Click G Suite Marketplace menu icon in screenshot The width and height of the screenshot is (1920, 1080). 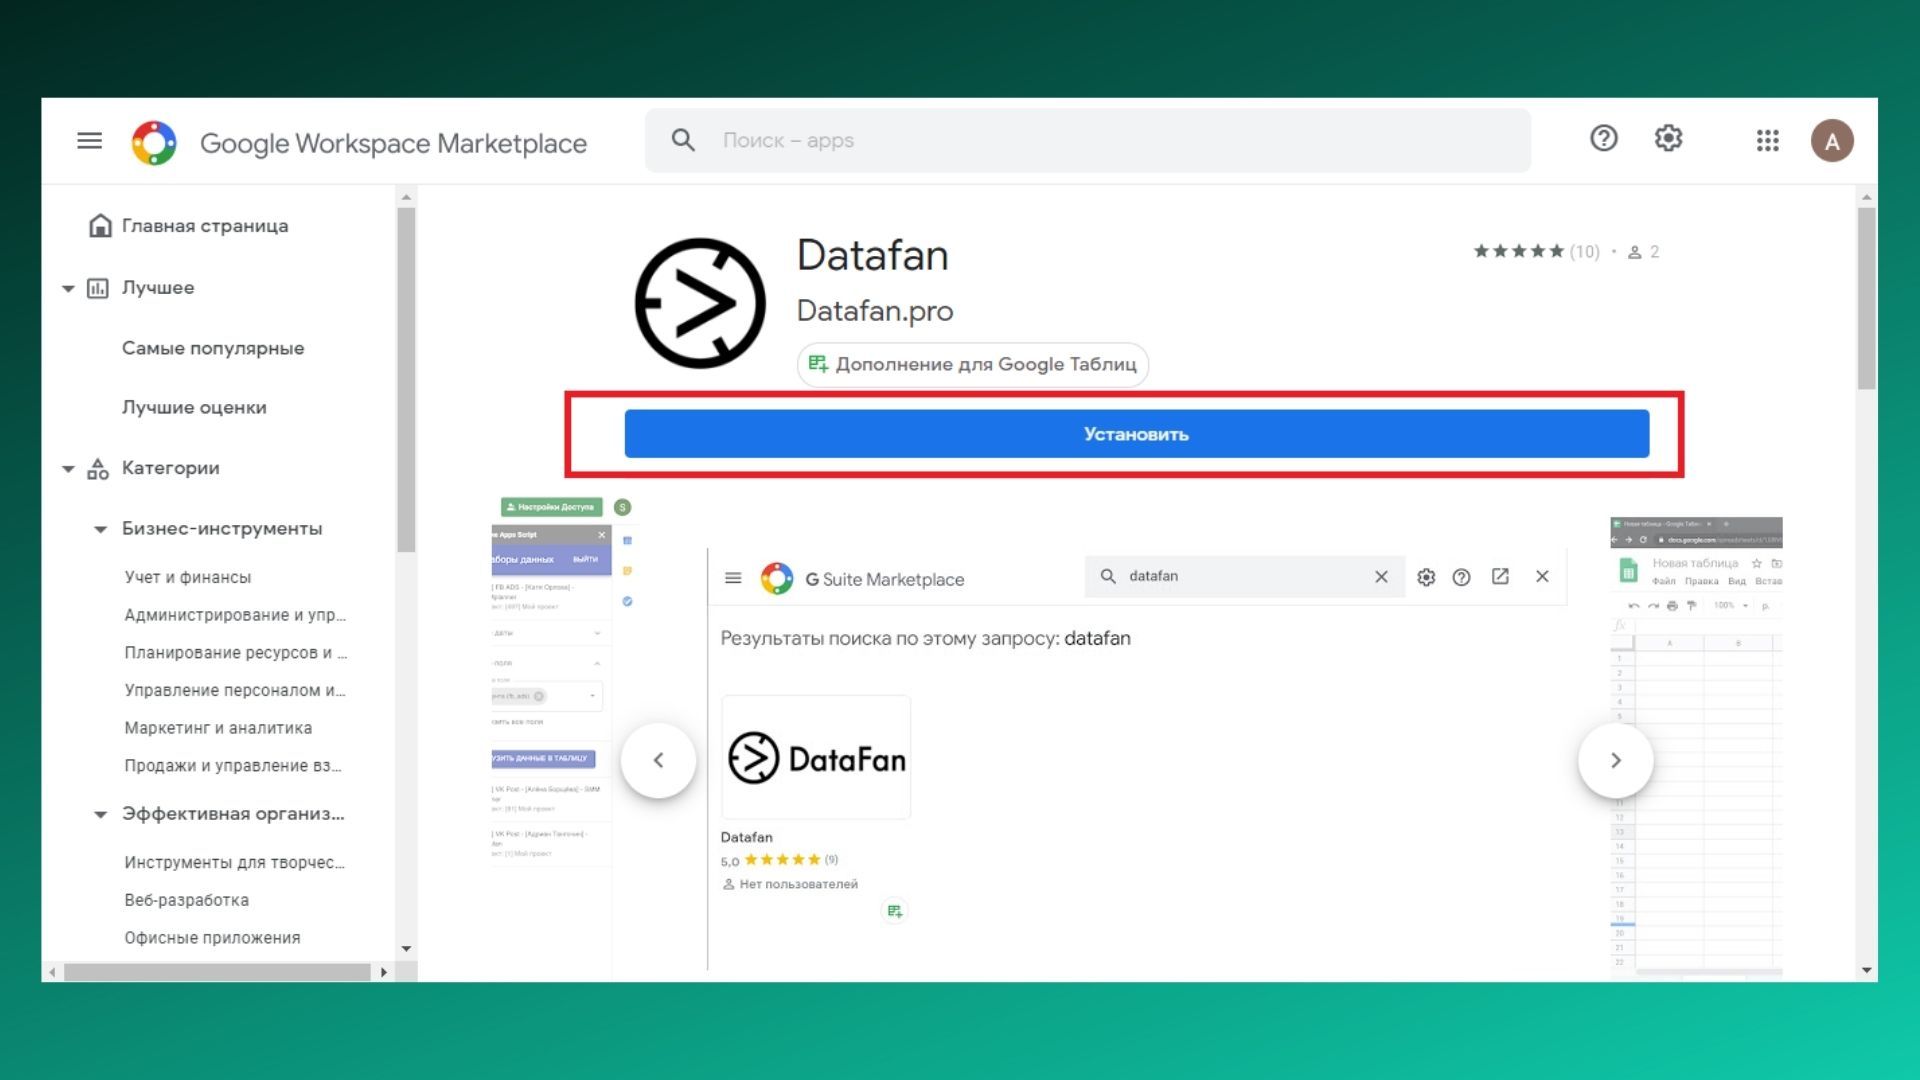pyautogui.click(x=733, y=578)
